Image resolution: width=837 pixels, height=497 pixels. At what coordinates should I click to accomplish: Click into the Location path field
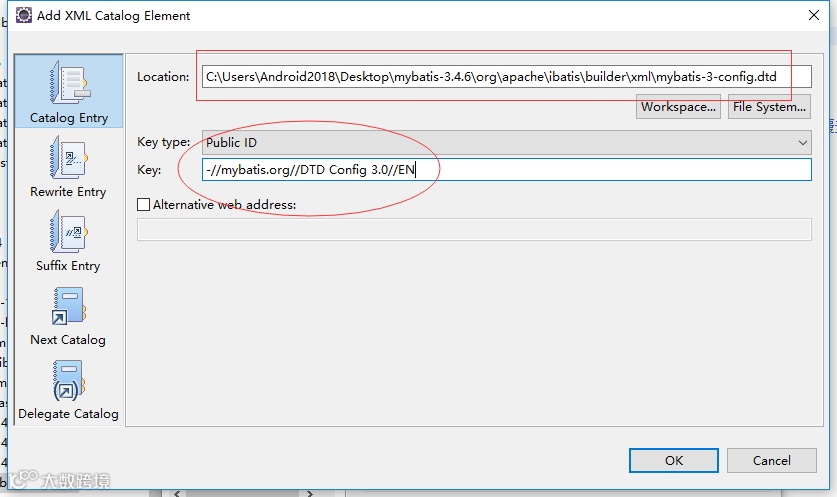tap(507, 76)
